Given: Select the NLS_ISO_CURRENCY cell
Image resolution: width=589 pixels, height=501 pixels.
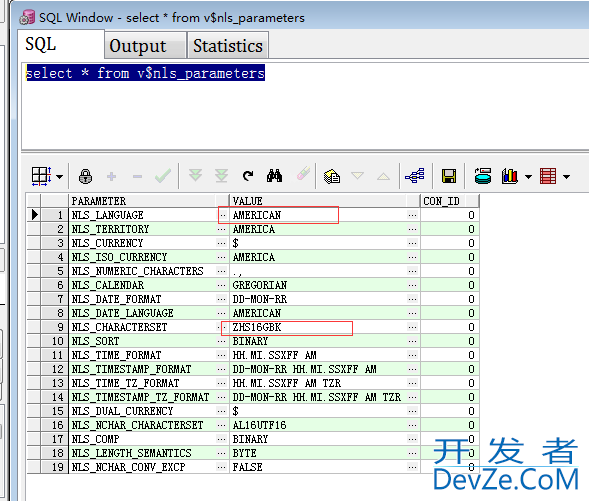Looking at the screenshot, I should pos(148,257).
